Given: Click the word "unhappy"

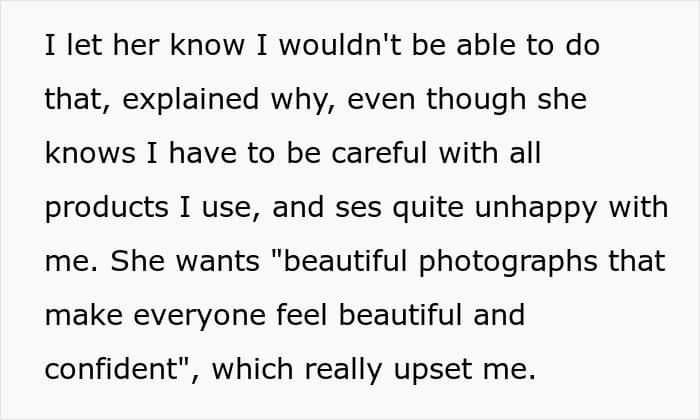Looking at the screenshot, I should pos(536,209).
